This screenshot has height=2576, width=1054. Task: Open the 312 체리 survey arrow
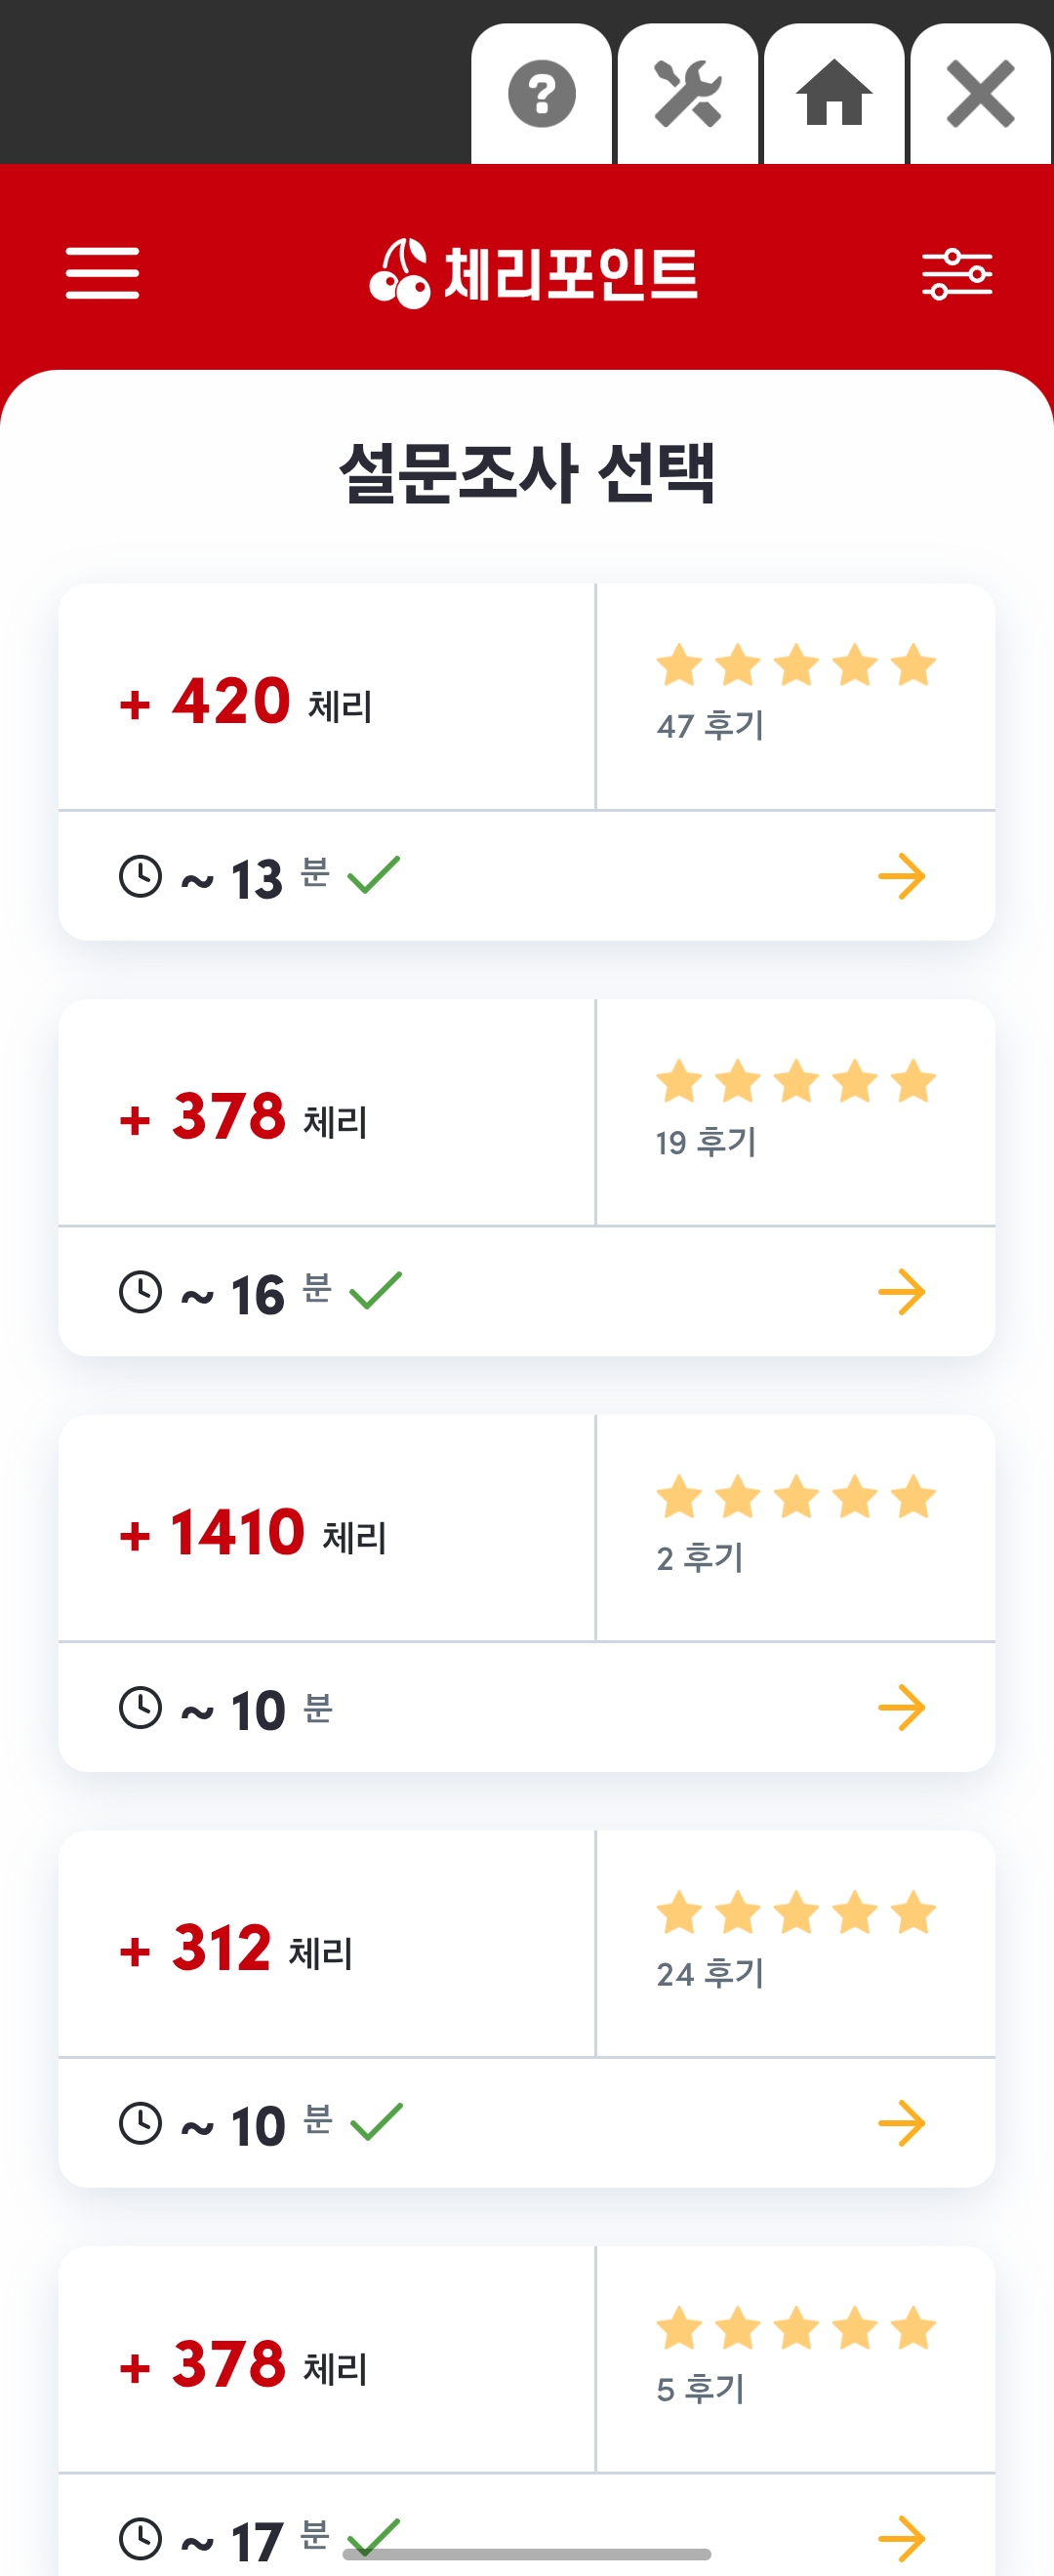[902, 2124]
